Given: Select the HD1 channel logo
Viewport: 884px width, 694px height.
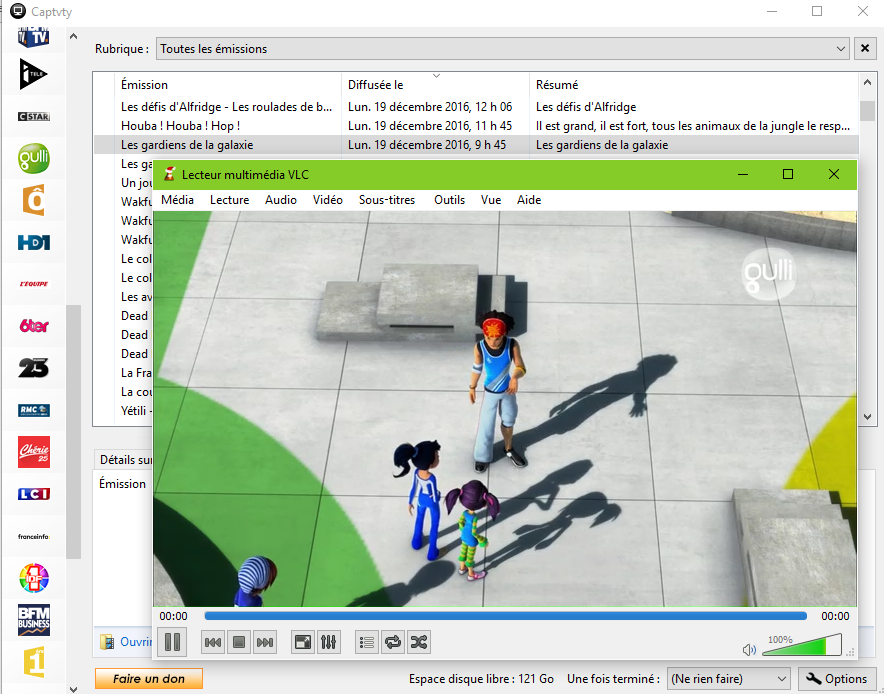Looking at the screenshot, I should click(x=34, y=242).
